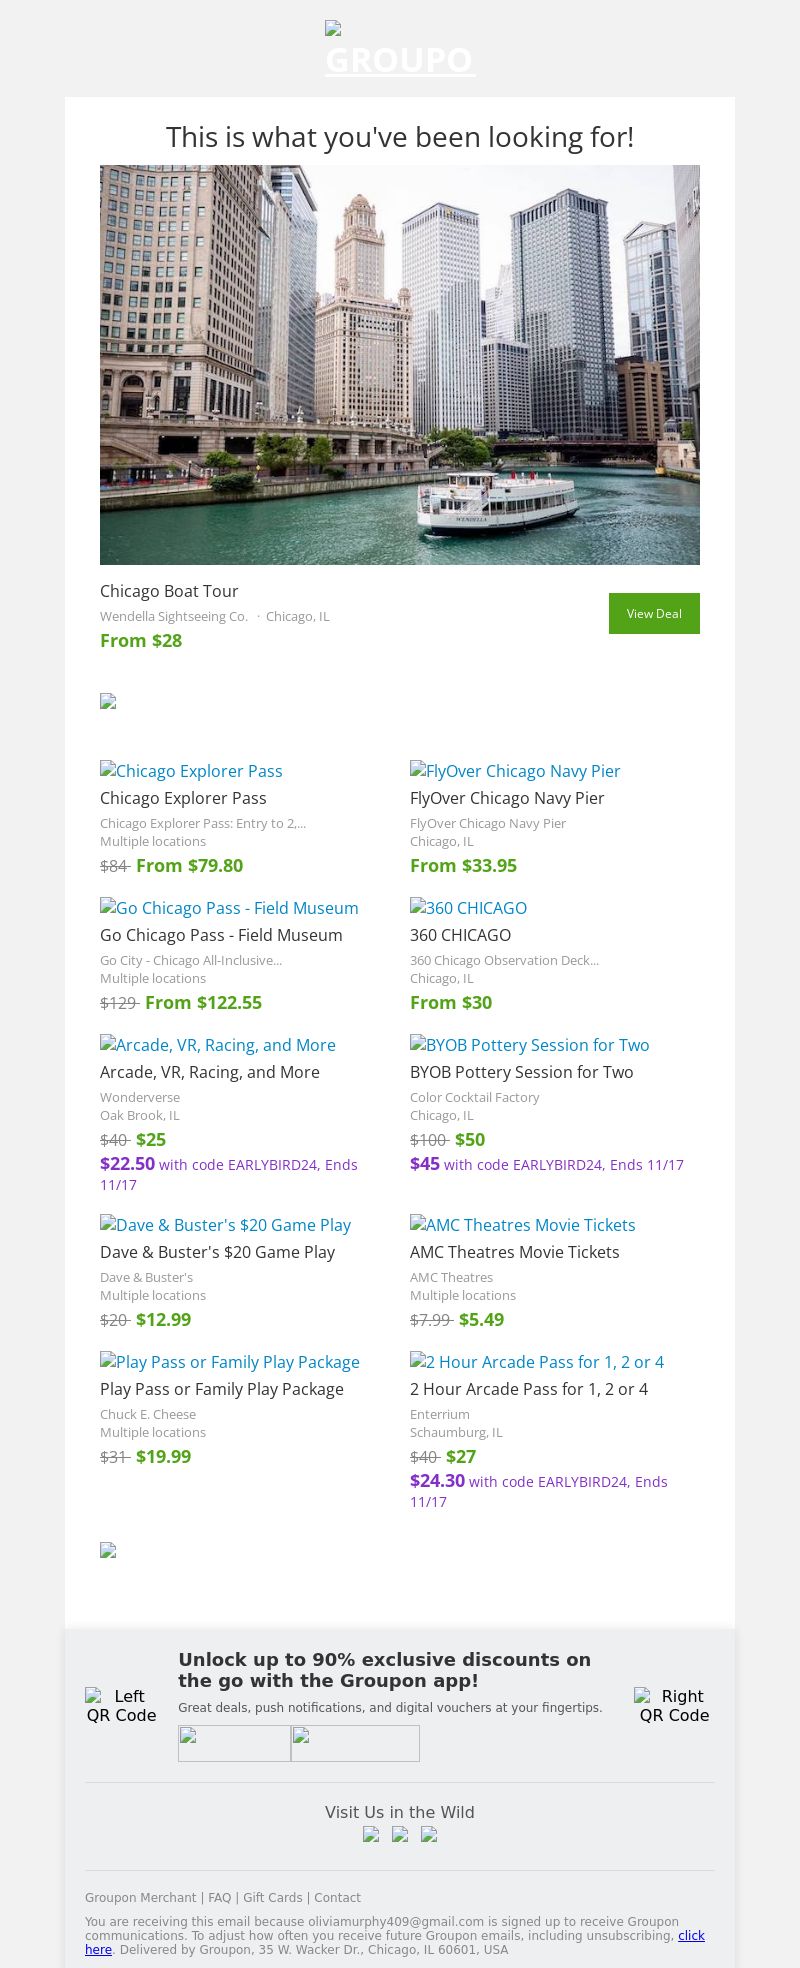Click the Right QR Code image

[x=674, y=1705]
